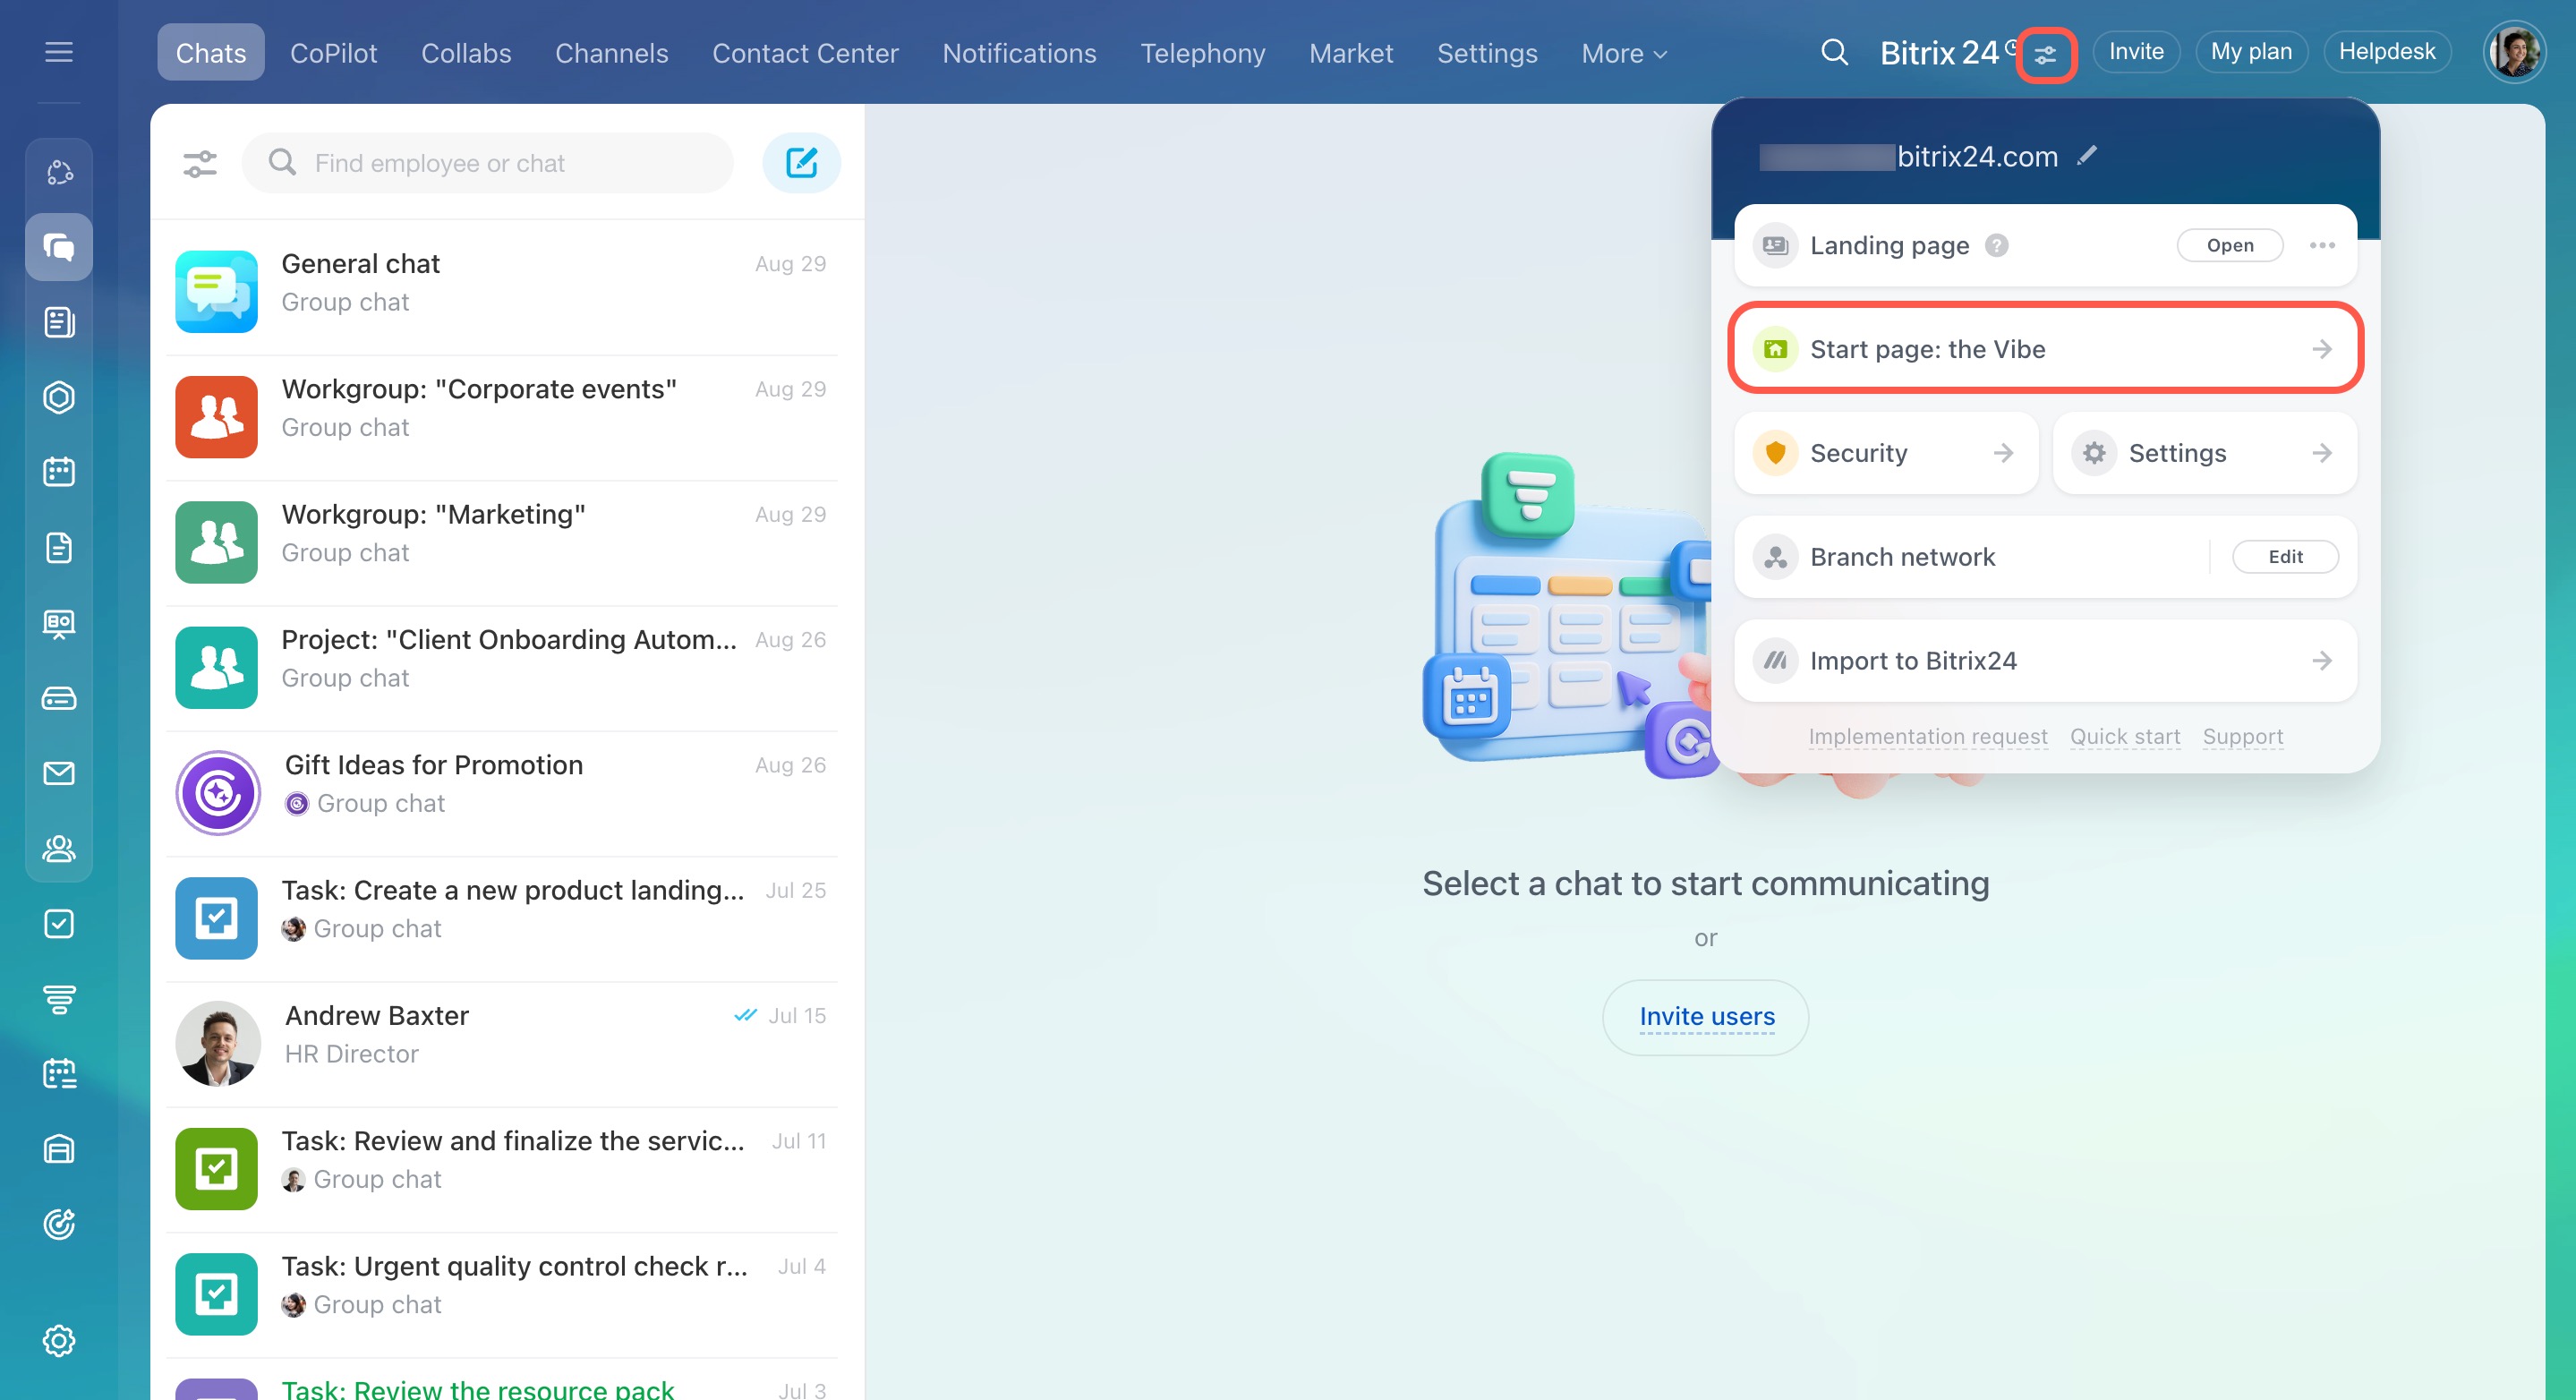Open the Feed newspaper icon in sidebar

pos(59,322)
